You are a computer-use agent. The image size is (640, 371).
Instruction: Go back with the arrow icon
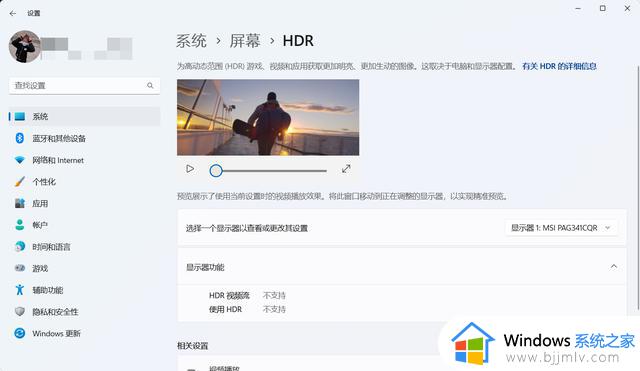[x=13, y=13]
